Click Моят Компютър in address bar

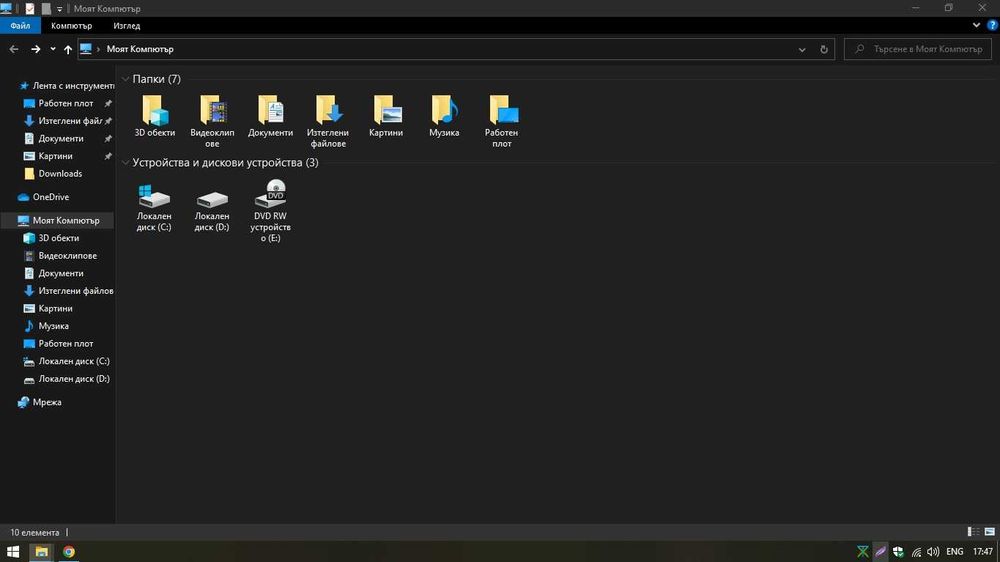140,49
